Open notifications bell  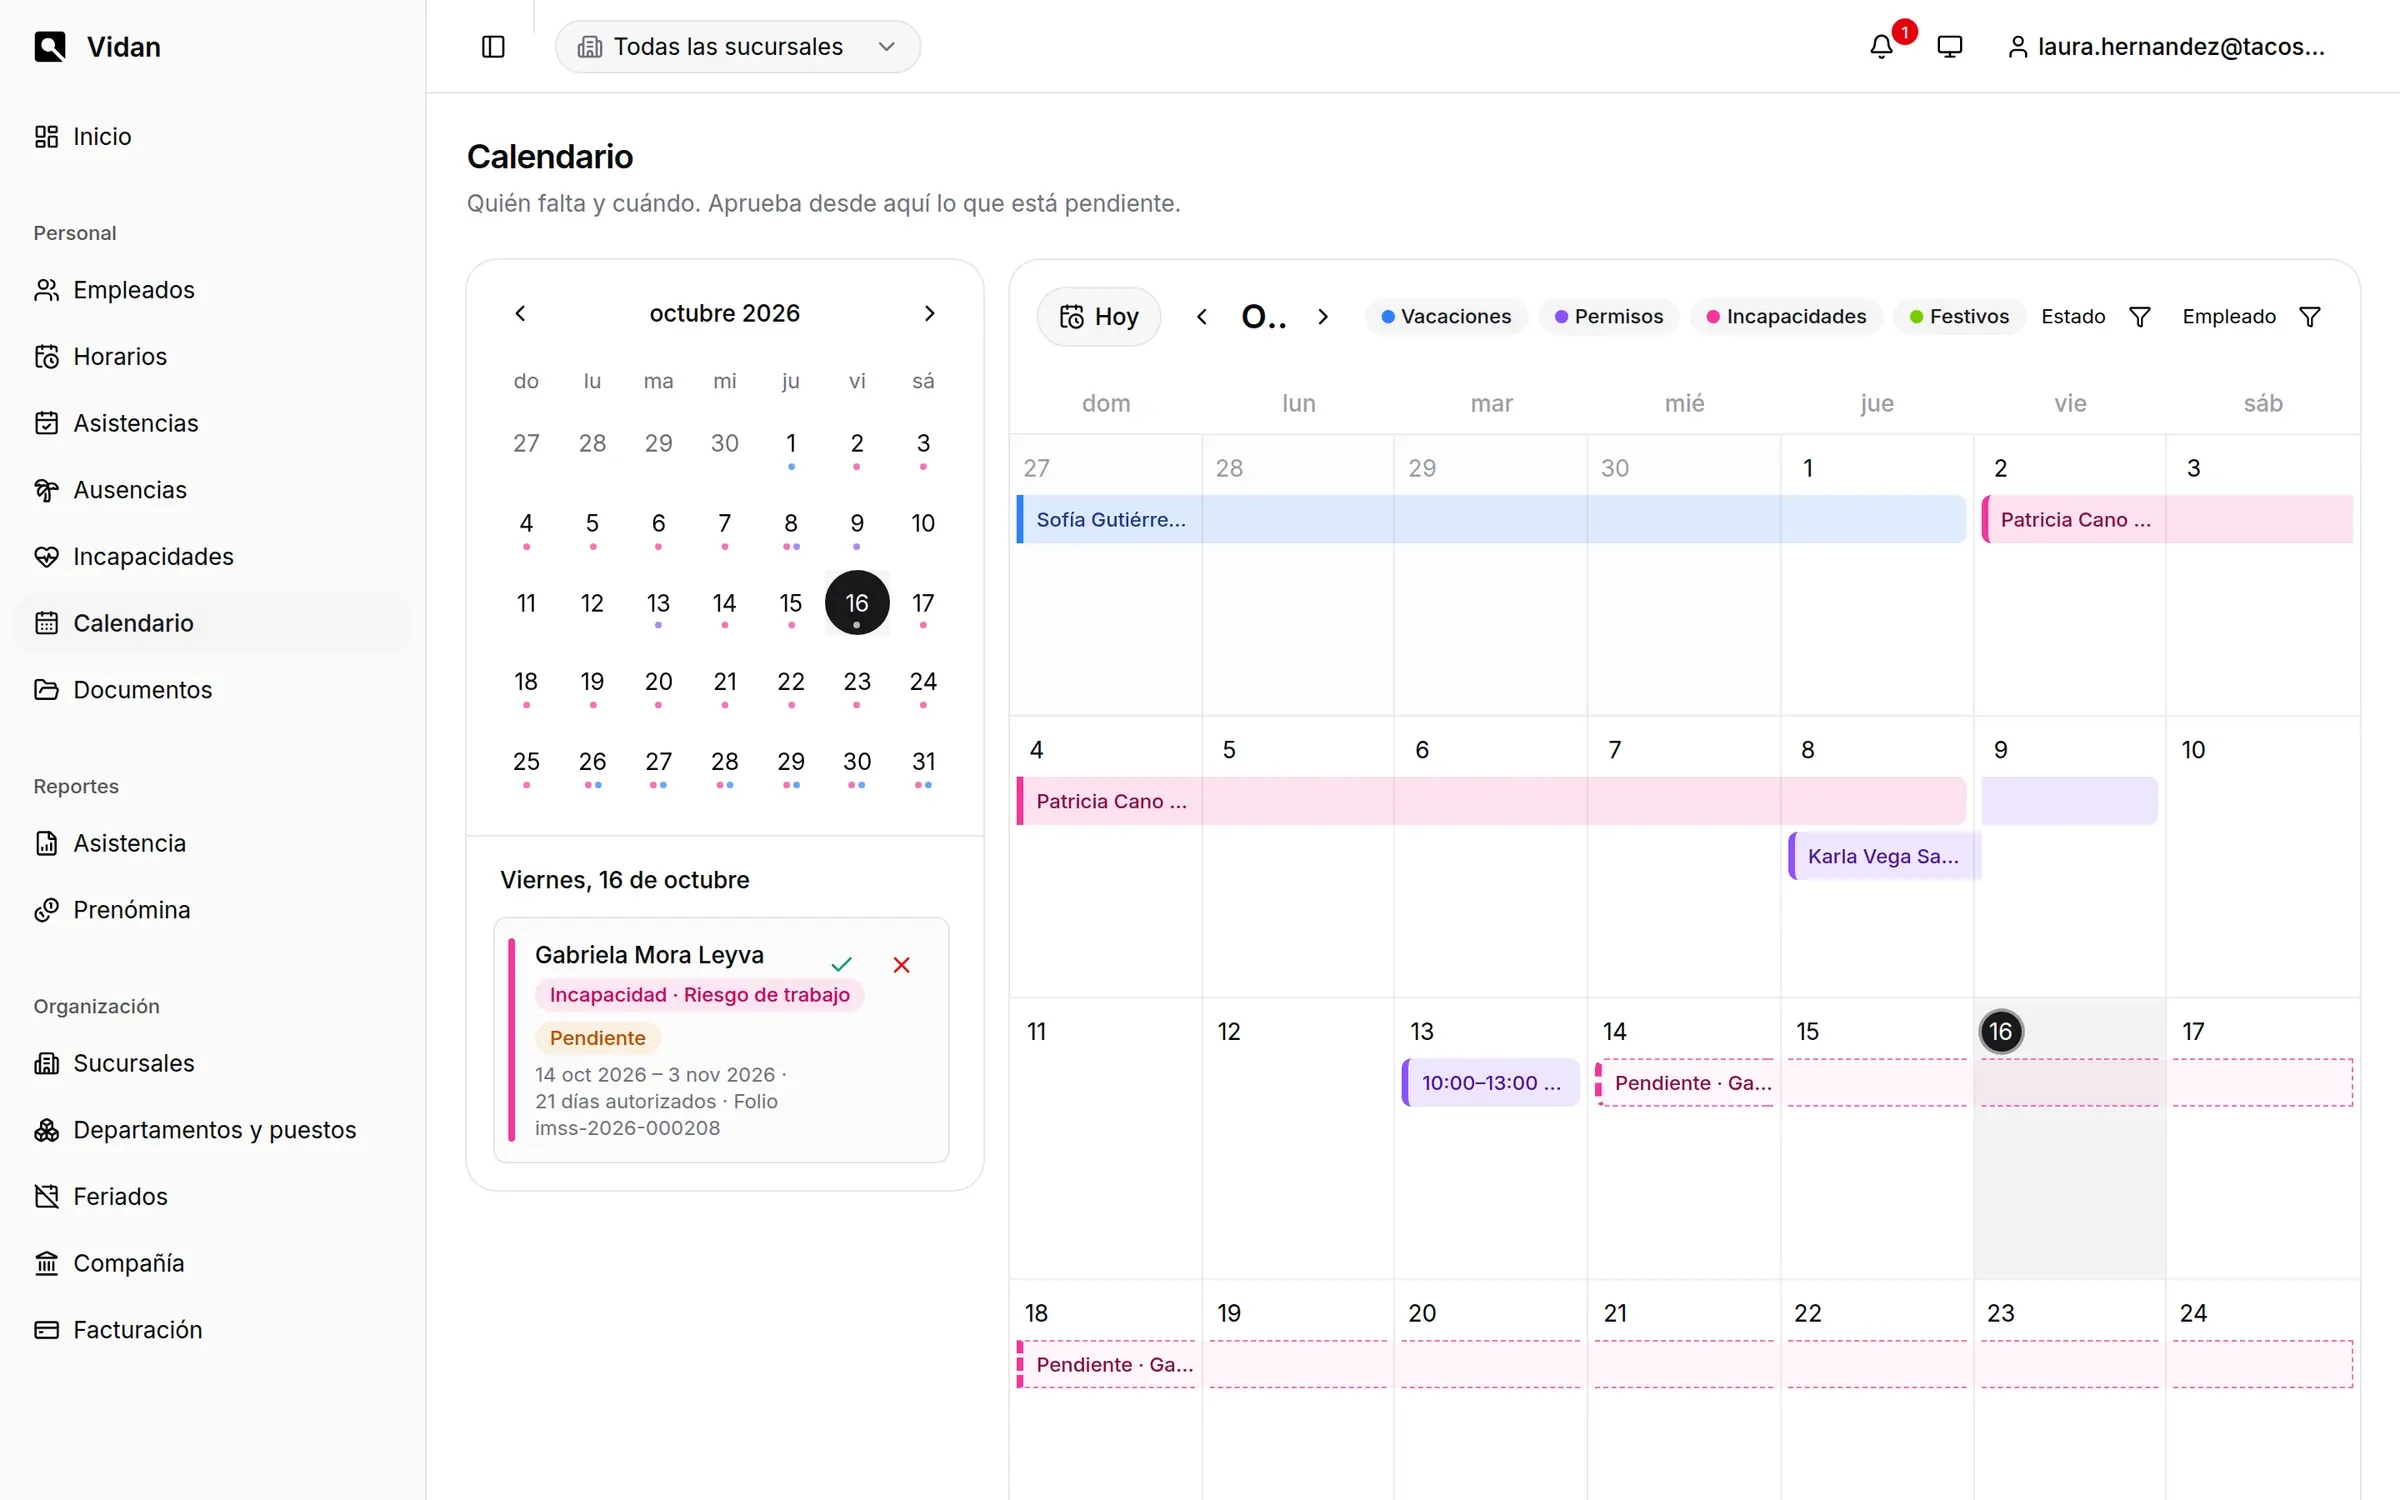click(1881, 47)
